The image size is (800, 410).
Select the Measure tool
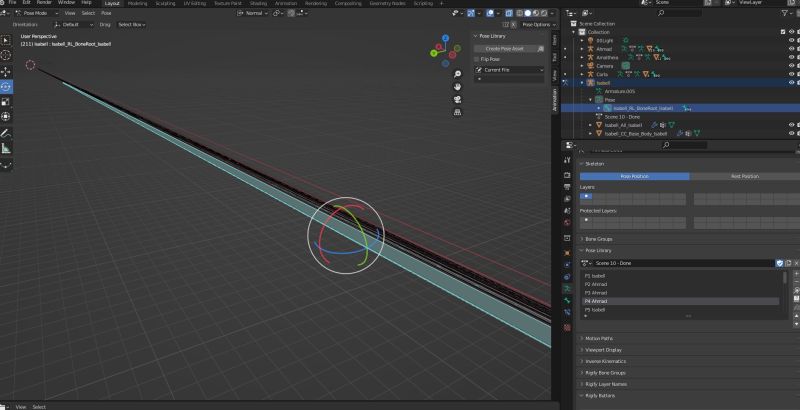[6, 148]
